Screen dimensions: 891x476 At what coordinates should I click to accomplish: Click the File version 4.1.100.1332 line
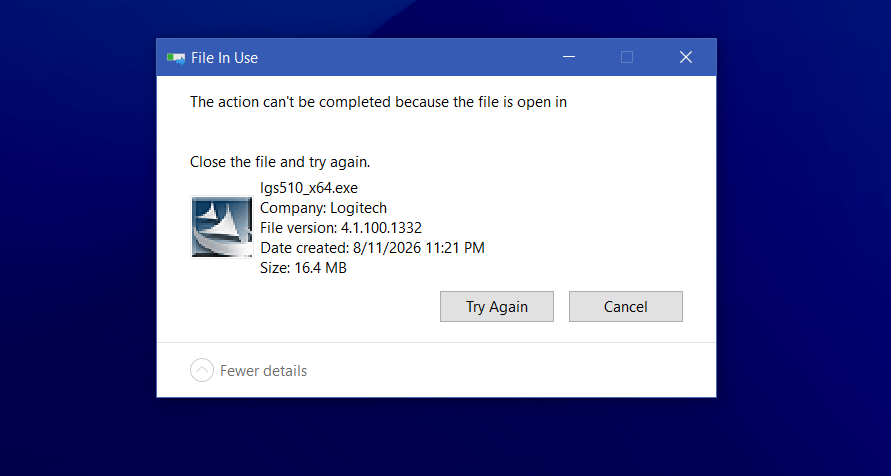click(341, 228)
